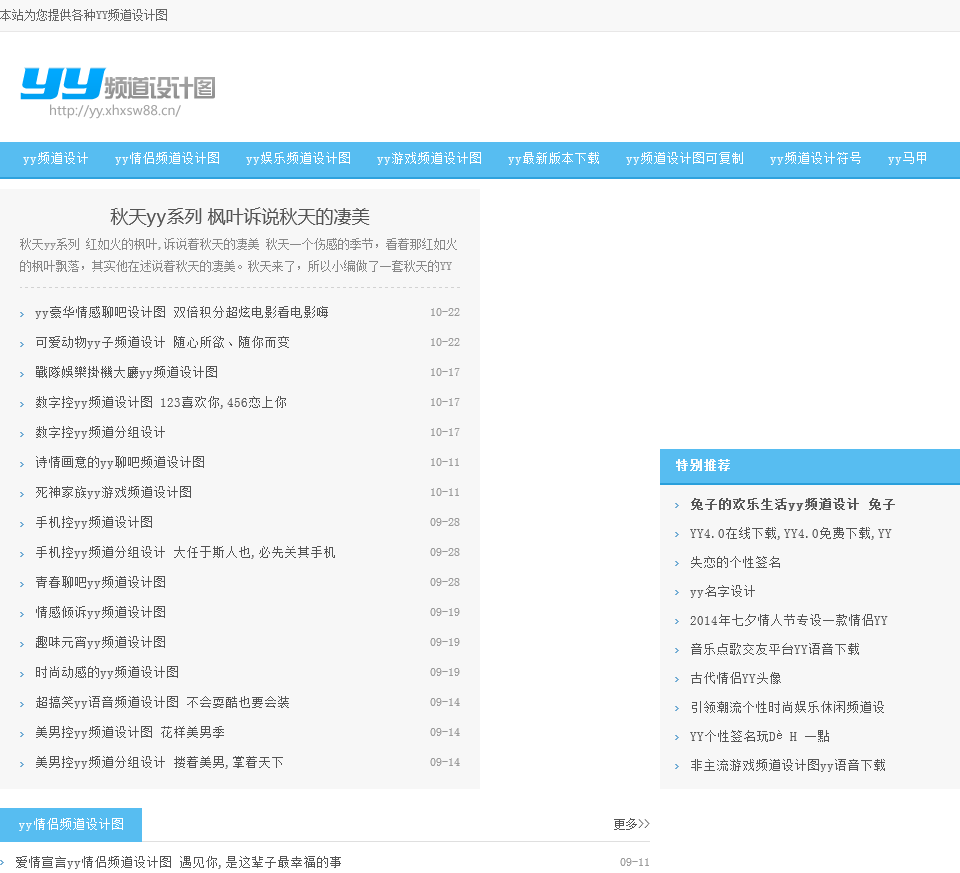
Task: Open article 数字控yy频道设计图 123喜欢你
Action: (161, 402)
